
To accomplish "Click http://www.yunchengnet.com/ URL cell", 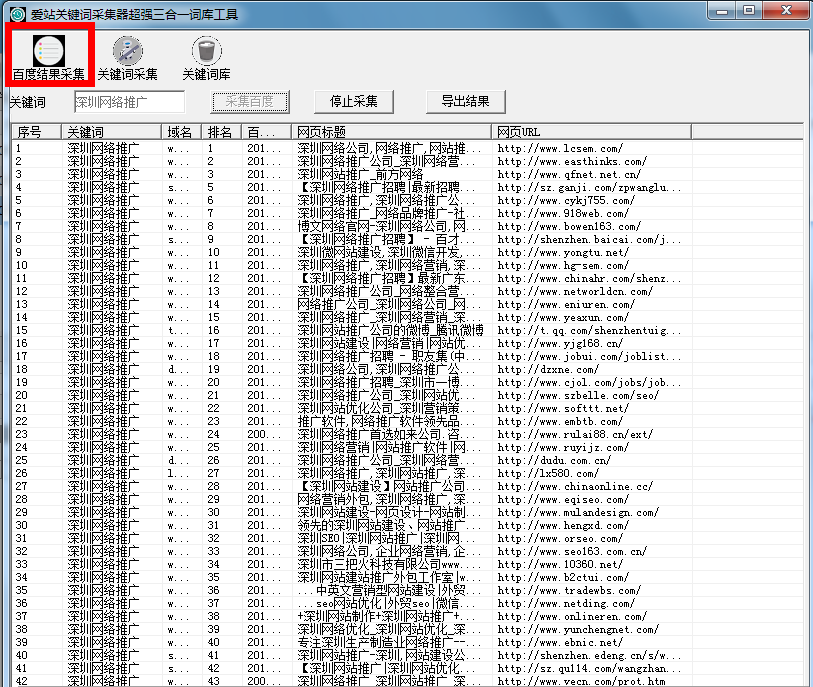I will click(578, 629).
